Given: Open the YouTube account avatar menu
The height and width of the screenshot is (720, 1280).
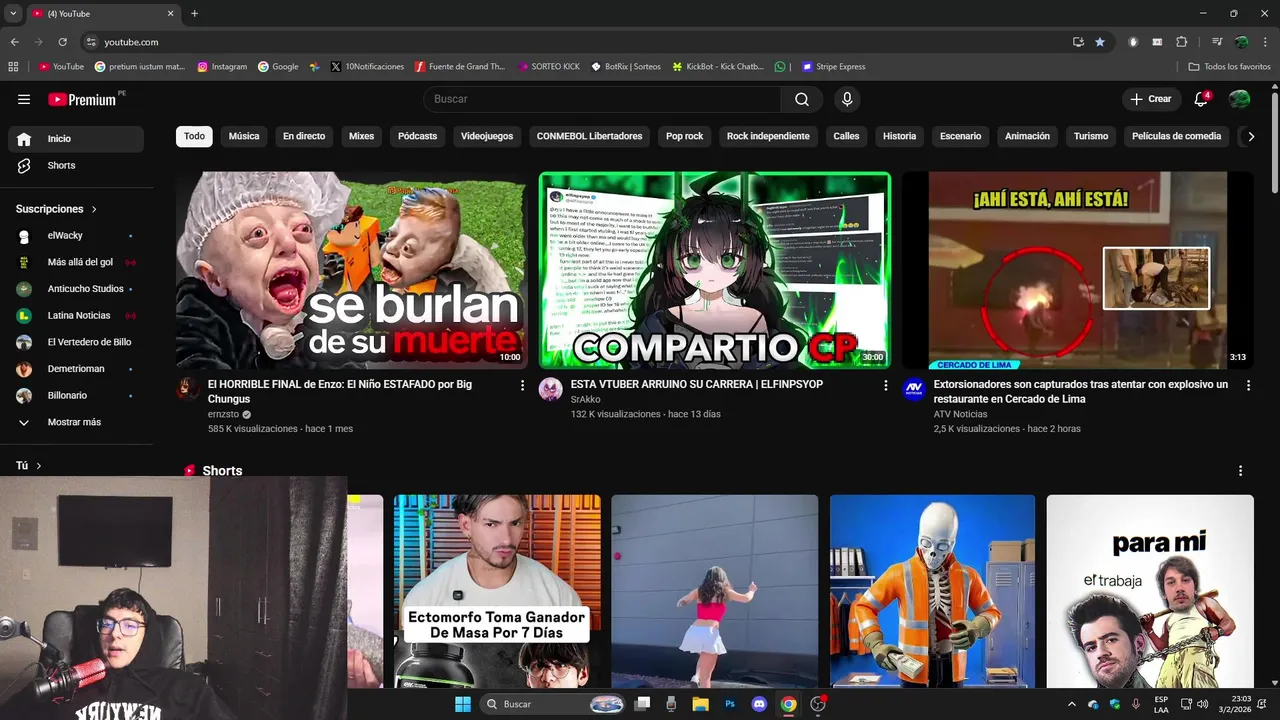Looking at the screenshot, I should point(1239,99).
